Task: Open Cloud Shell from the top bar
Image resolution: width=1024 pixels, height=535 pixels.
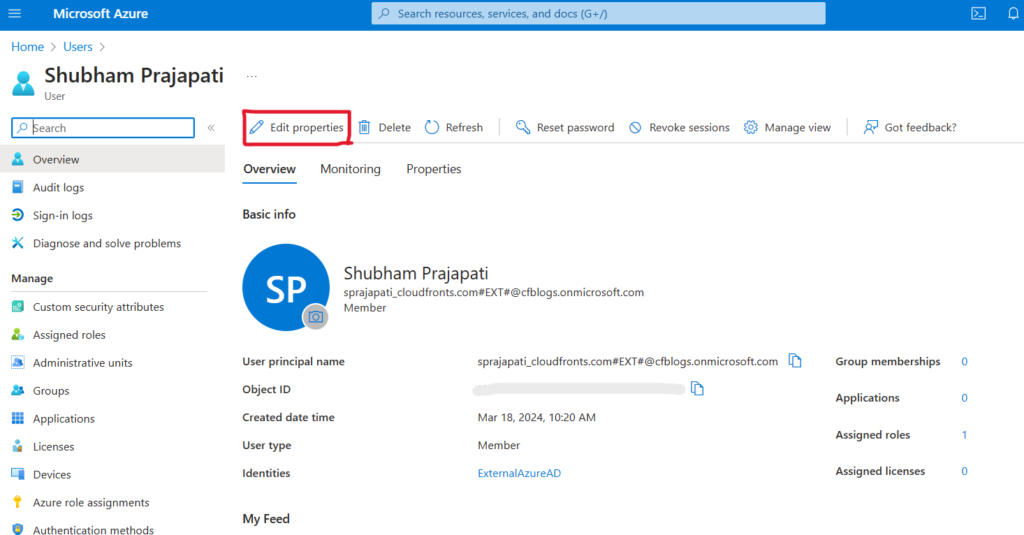Action: click(978, 14)
